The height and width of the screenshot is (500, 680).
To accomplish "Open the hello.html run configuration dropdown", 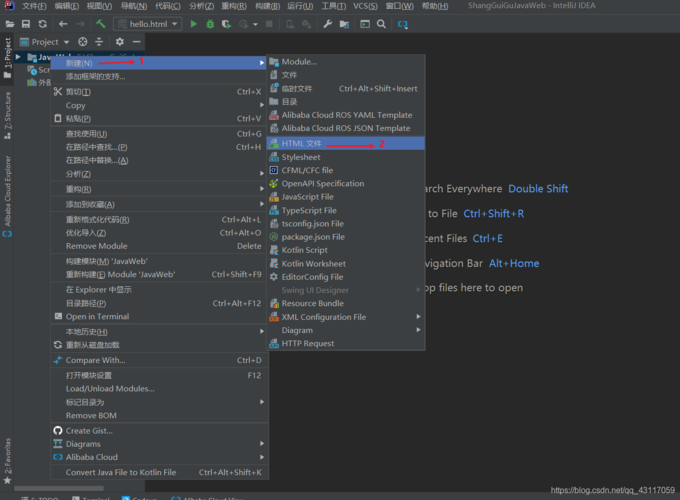I will pyautogui.click(x=147, y=24).
